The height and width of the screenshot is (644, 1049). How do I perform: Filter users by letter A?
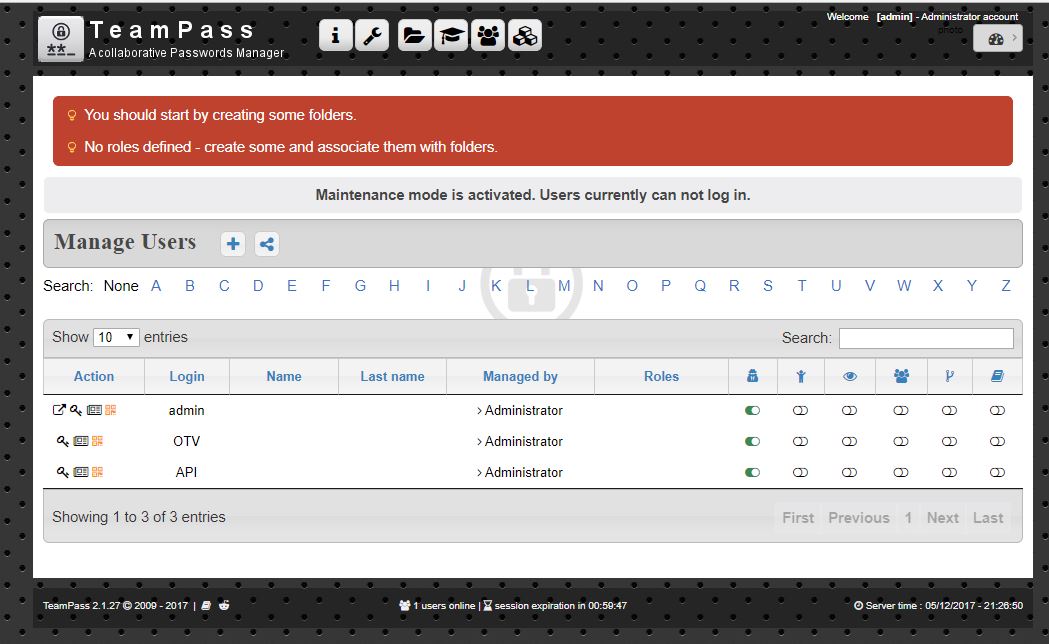point(156,286)
